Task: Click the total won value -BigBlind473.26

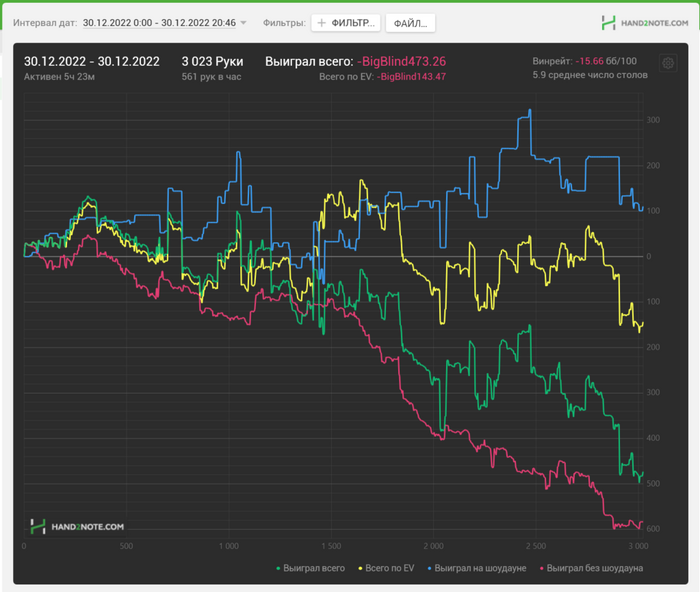Action: pos(401,62)
